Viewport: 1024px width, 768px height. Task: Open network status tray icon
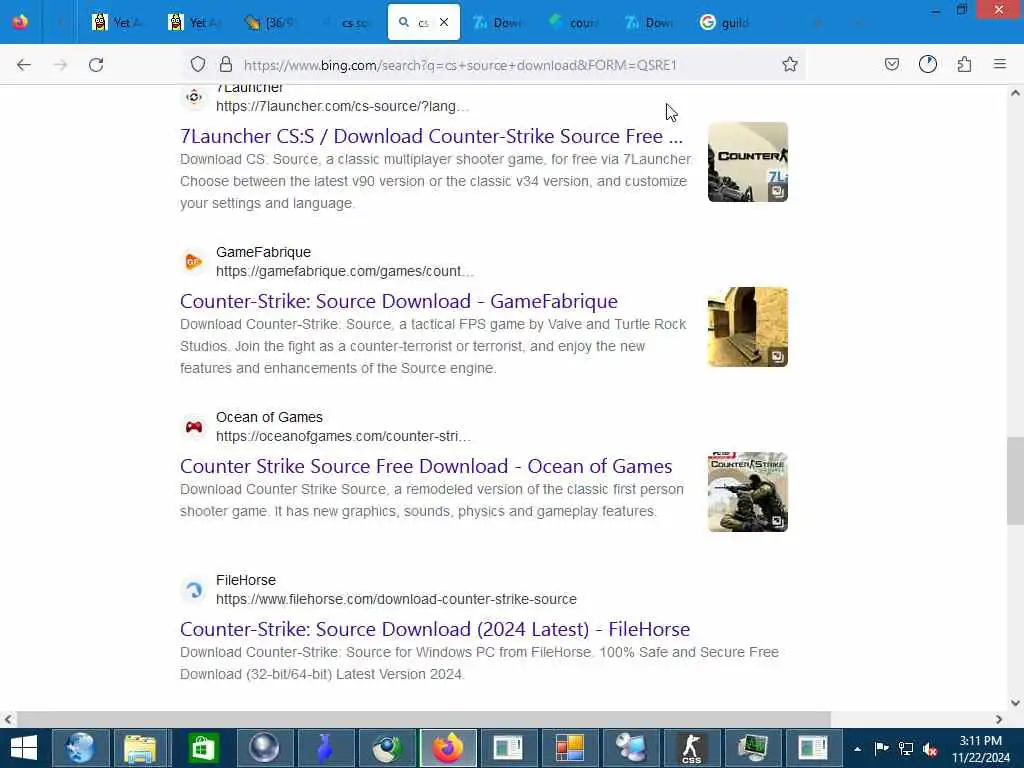pyautogui.click(x=906, y=748)
